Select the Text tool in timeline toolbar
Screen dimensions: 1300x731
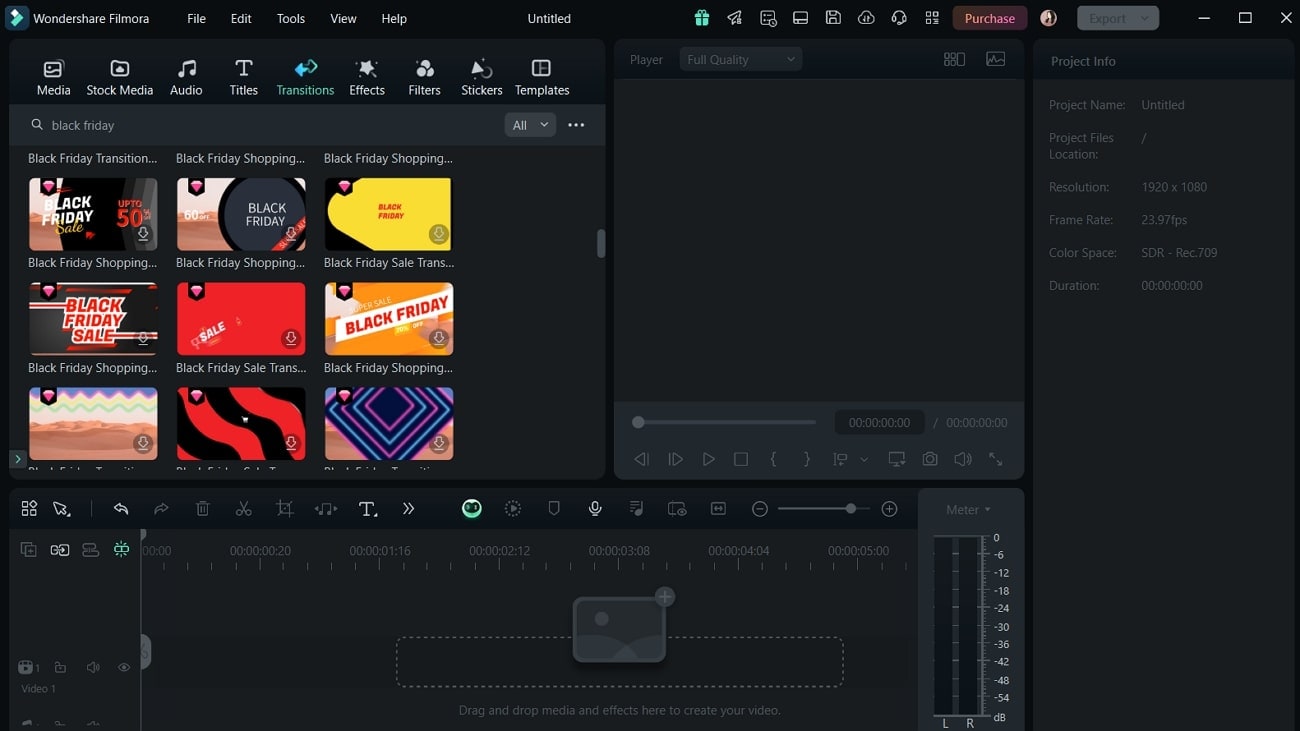point(368,509)
